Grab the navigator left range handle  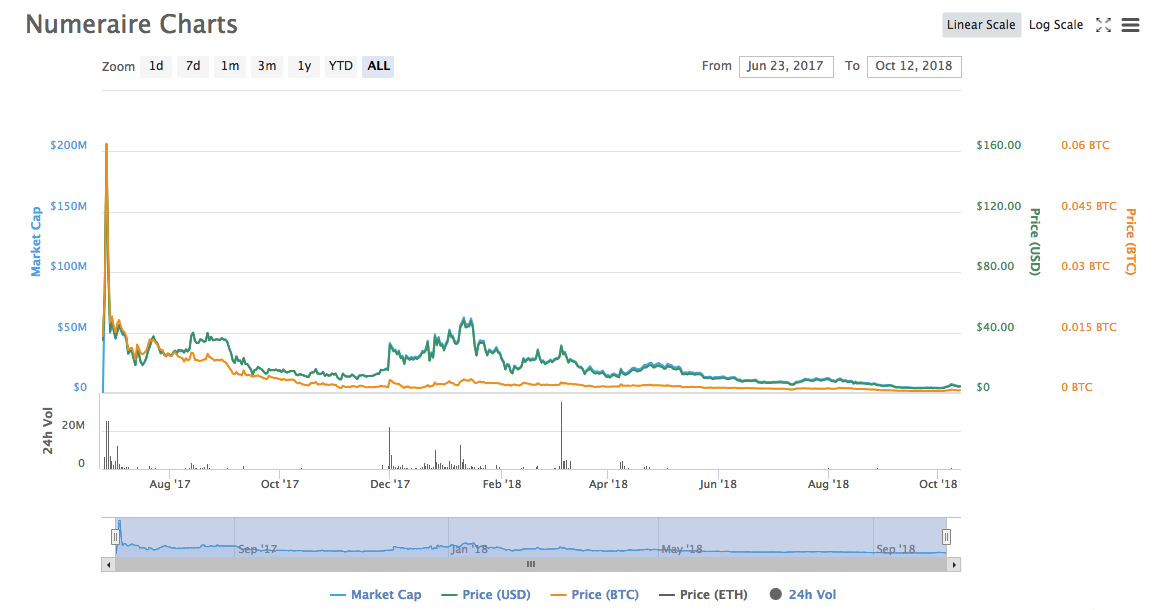[115, 536]
